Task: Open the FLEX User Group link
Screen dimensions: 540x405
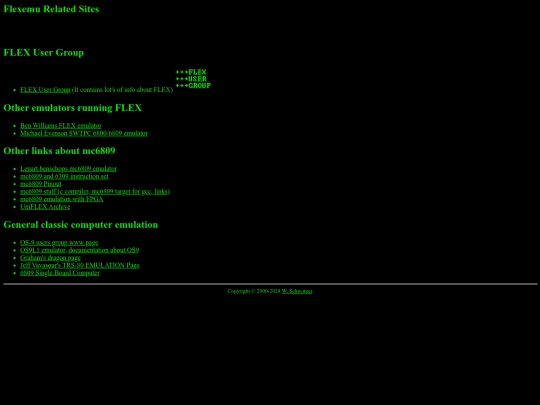Action: (45, 90)
